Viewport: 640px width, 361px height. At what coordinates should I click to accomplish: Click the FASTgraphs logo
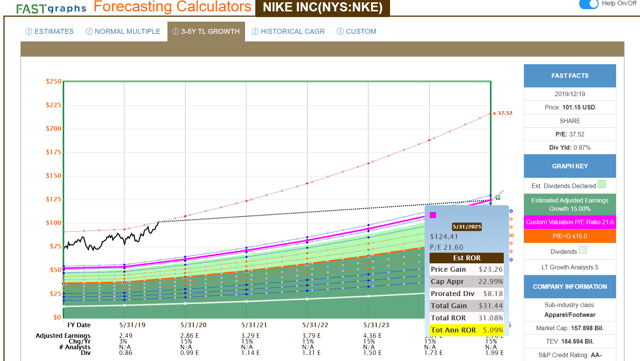(x=51, y=8)
